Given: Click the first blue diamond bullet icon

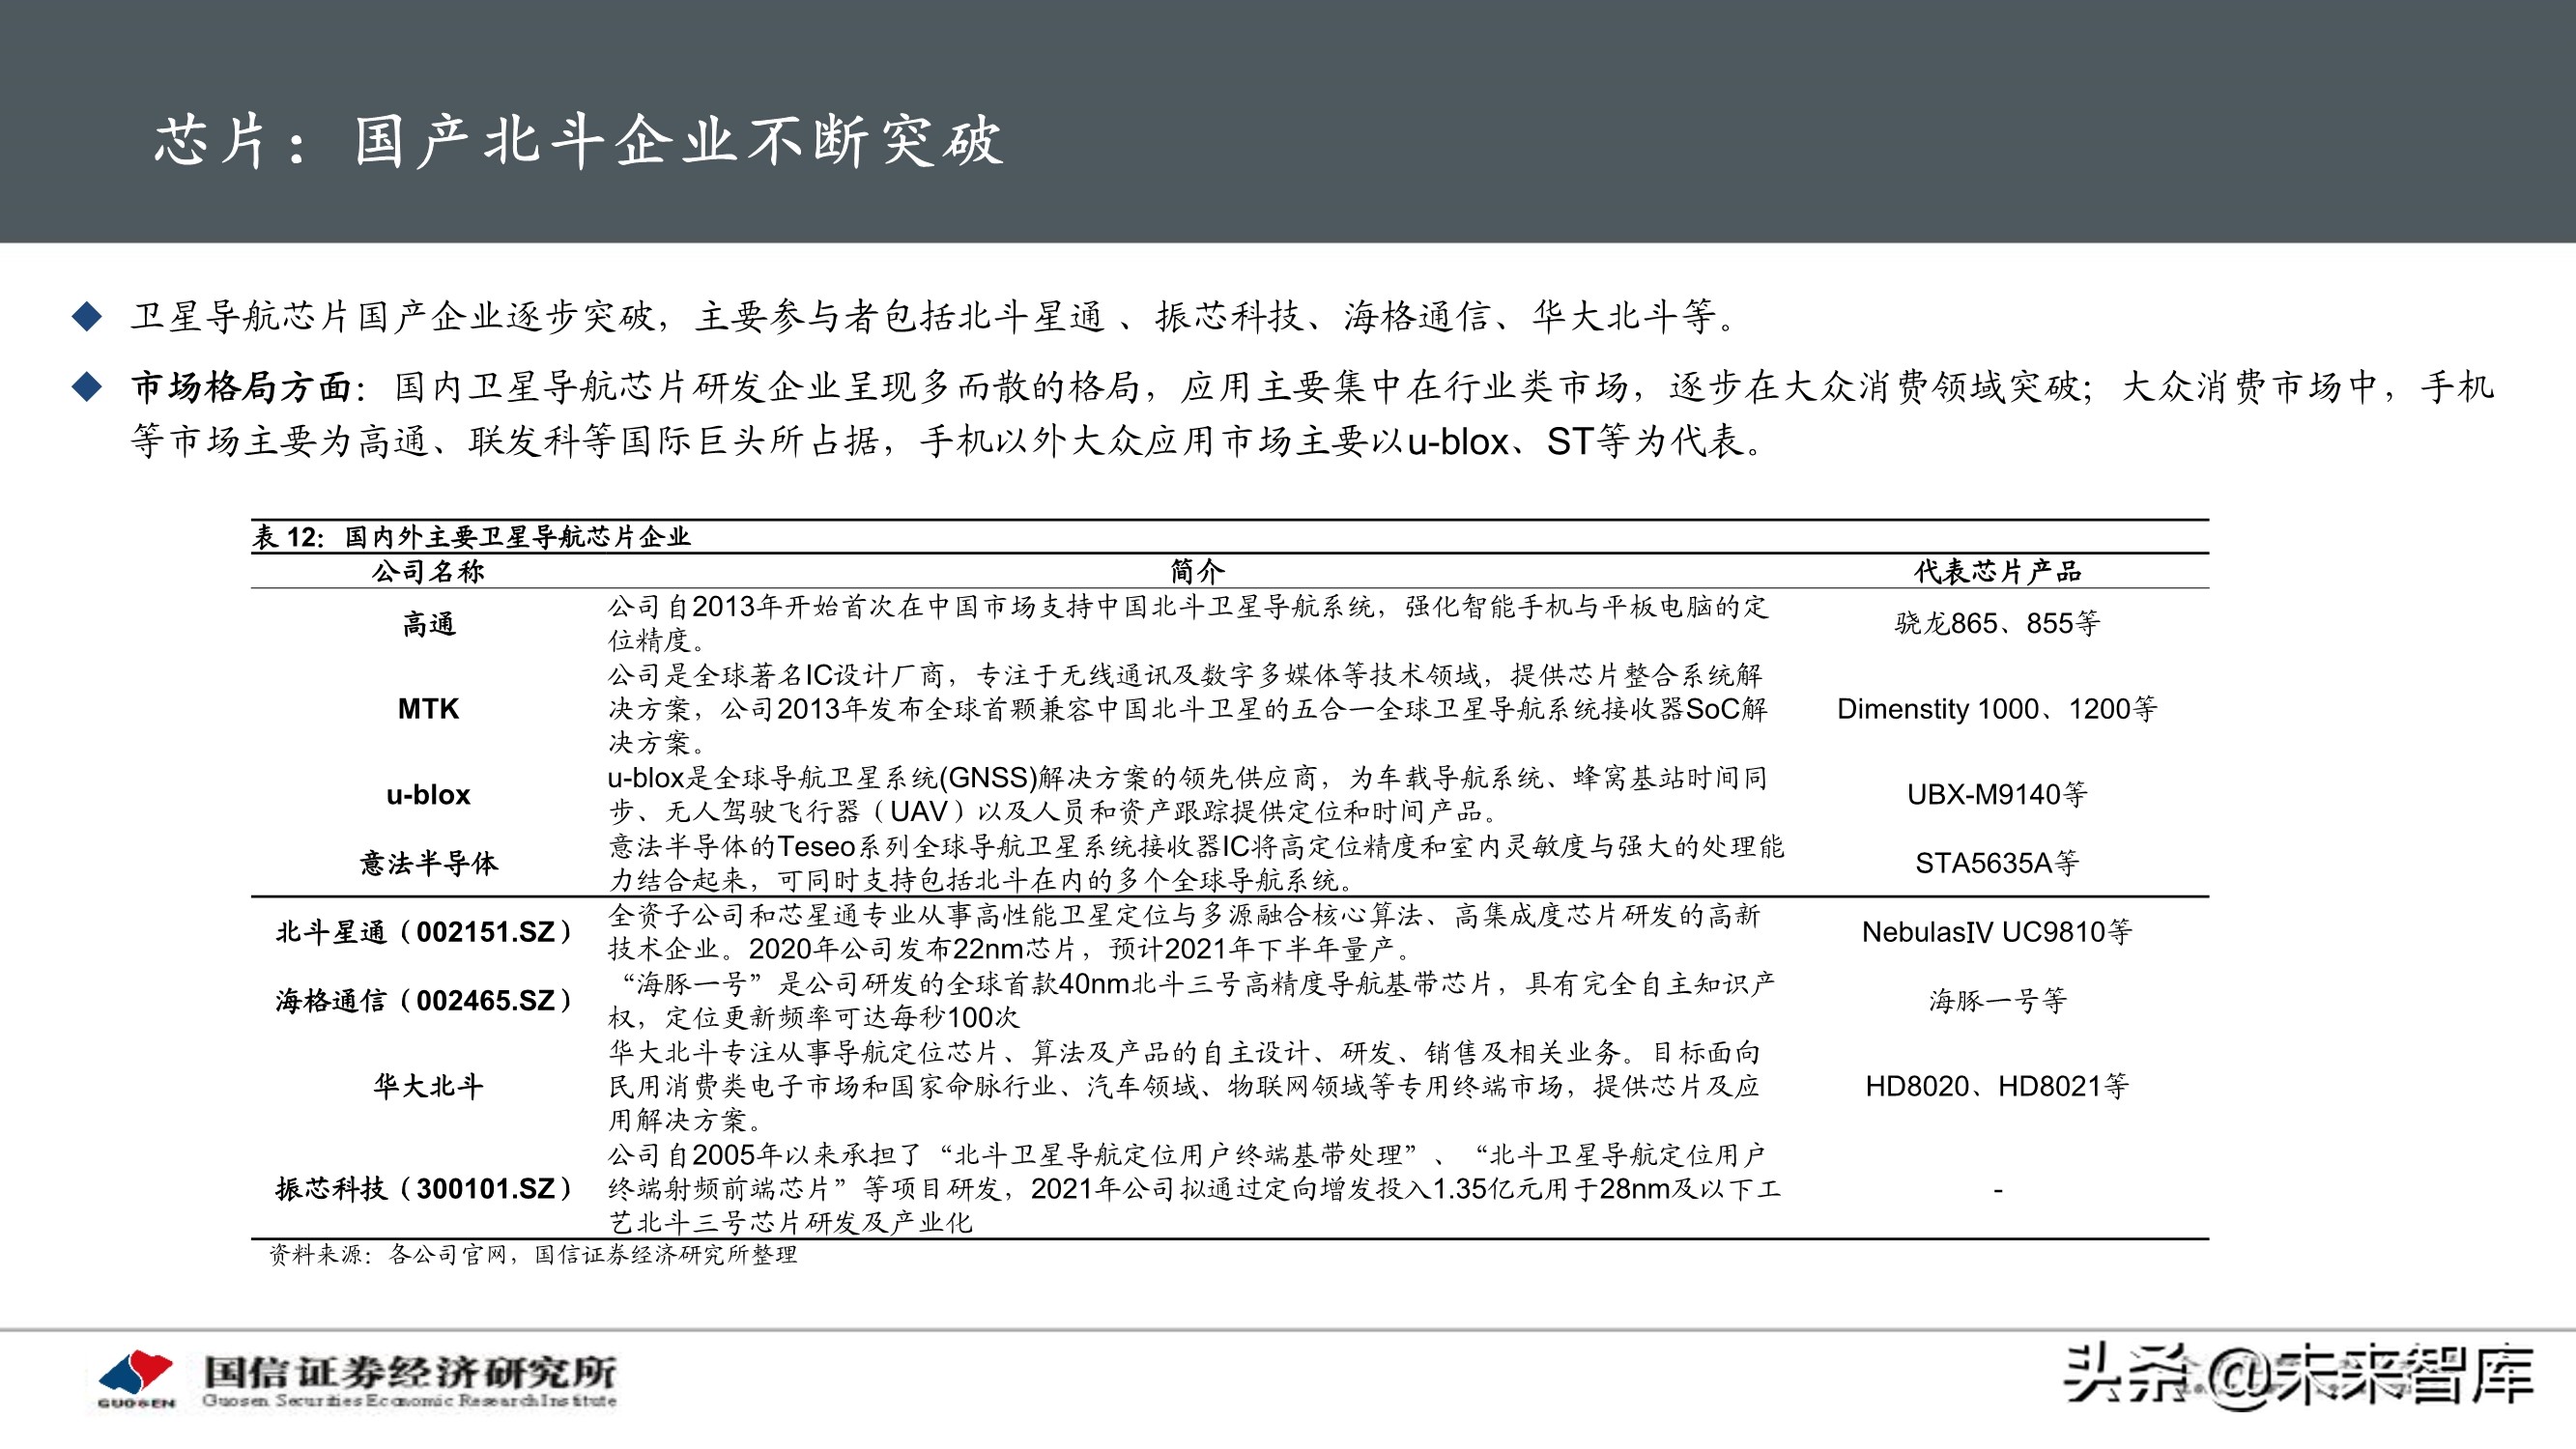Looking at the screenshot, I should pyautogui.click(x=88, y=315).
